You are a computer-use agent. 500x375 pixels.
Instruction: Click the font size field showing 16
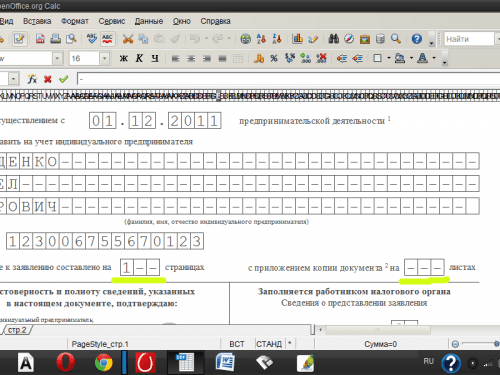pyautogui.click(x=84, y=59)
